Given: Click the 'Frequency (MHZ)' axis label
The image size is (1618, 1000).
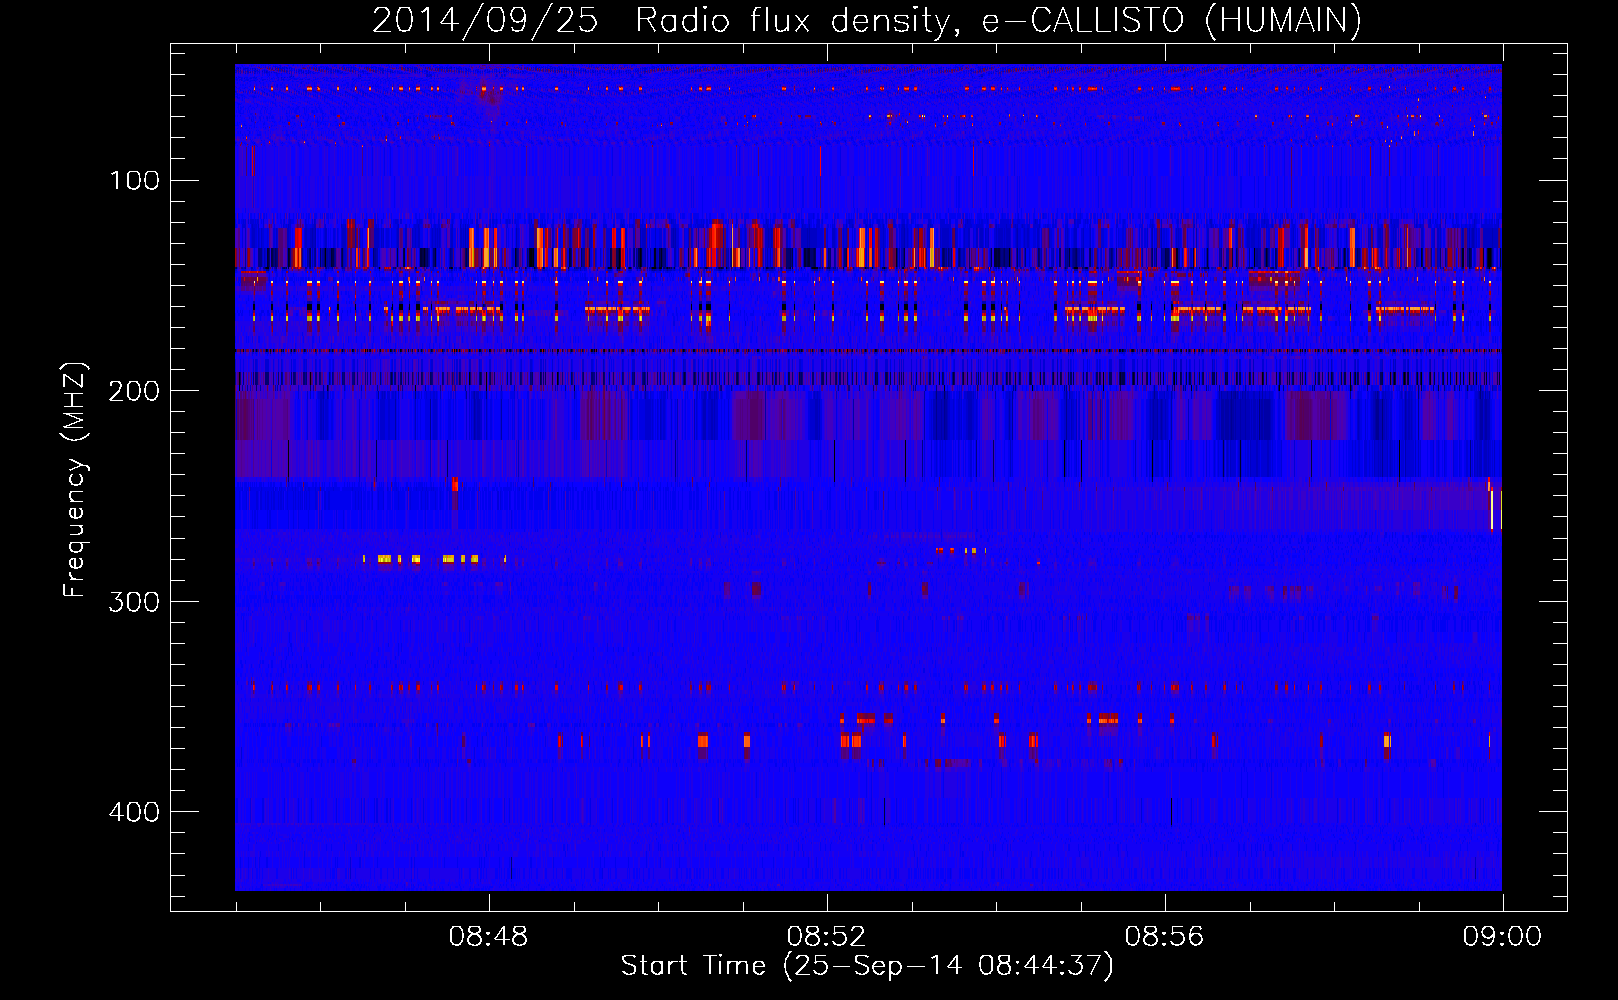Looking at the screenshot, I should pos(75,480).
